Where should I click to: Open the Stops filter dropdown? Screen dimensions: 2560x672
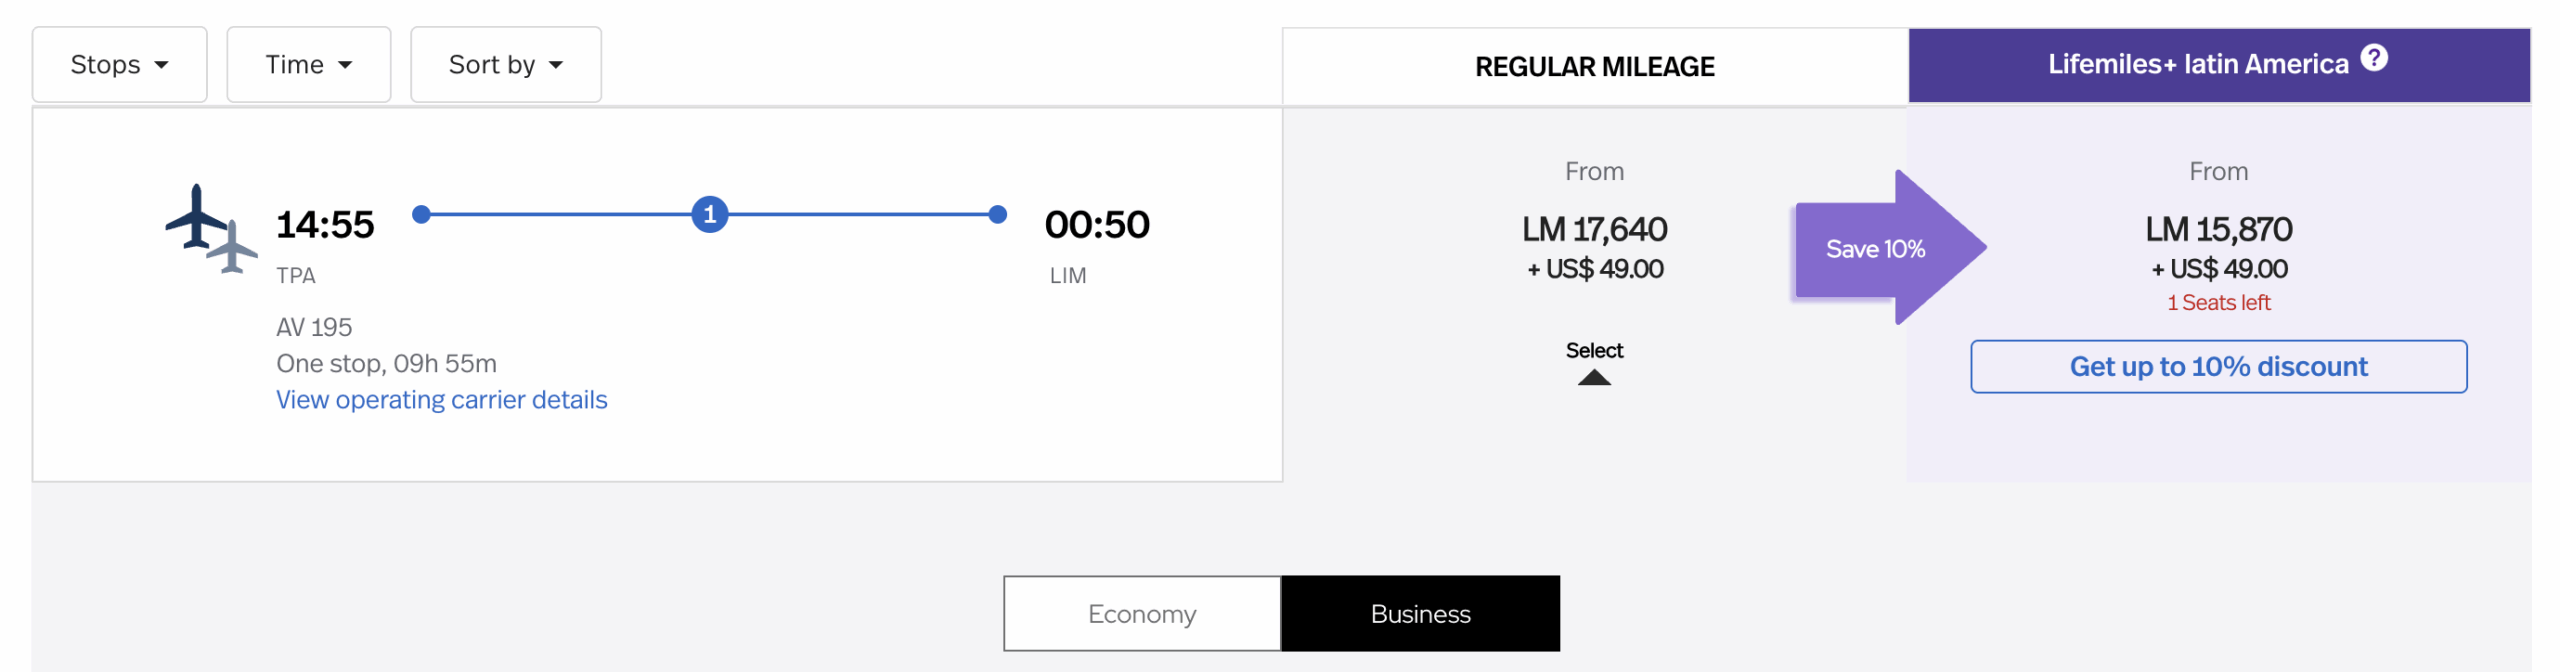[119, 65]
